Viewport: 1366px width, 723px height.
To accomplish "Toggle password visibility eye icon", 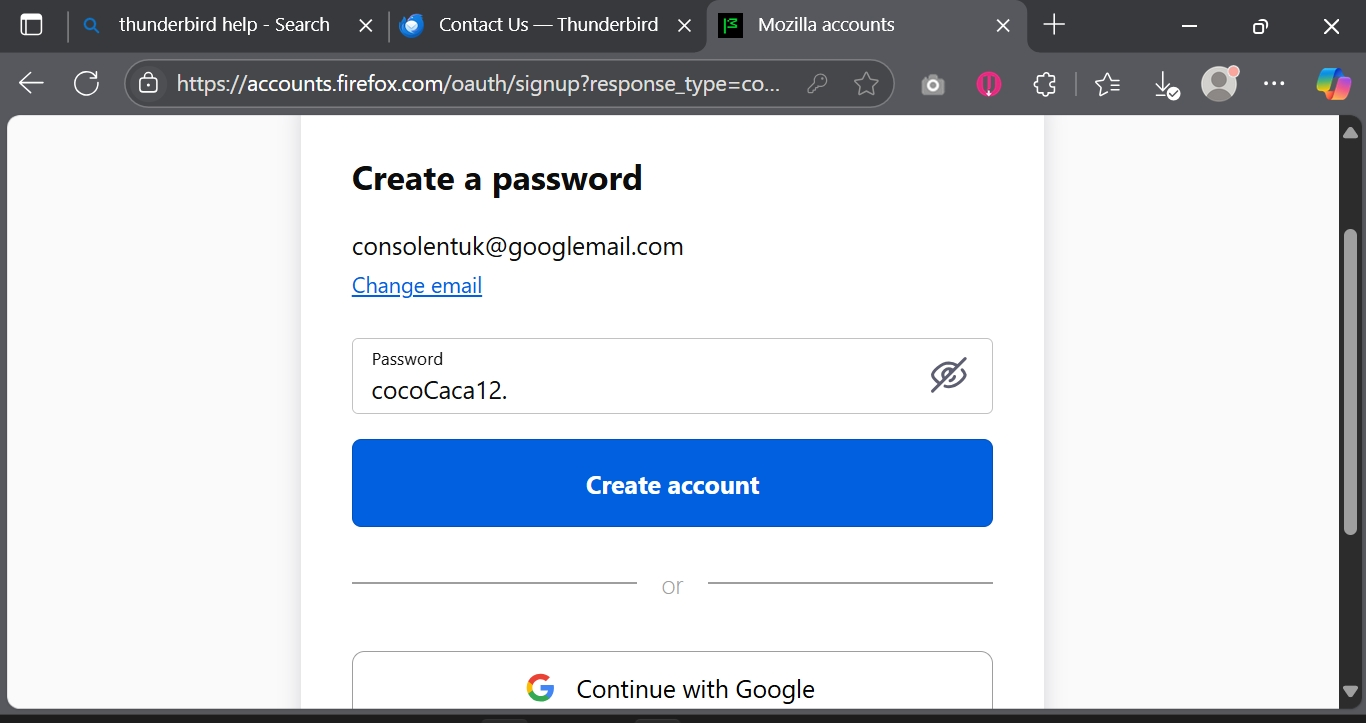I will tap(948, 375).
